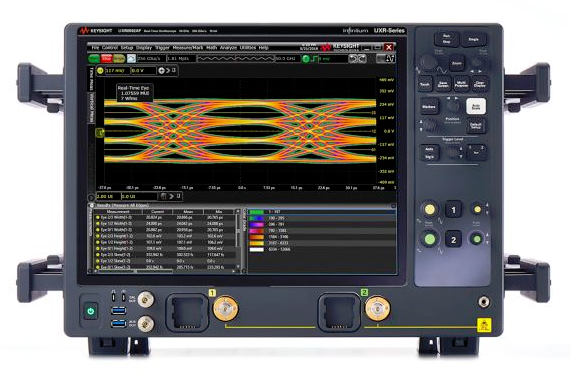The width and height of the screenshot is (570, 372).
Task: Select the Time Meas side tab
Action: pyautogui.click(x=92, y=79)
